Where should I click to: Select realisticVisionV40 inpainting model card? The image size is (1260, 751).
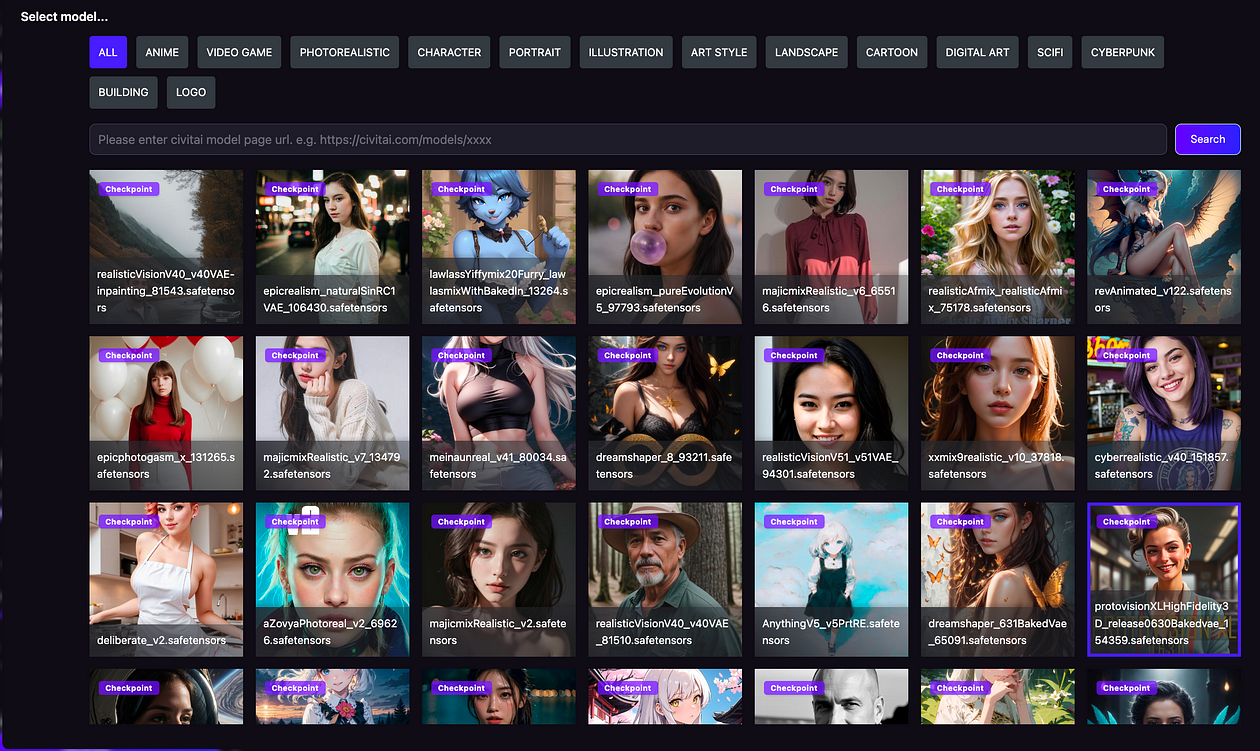(x=166, y=247)
